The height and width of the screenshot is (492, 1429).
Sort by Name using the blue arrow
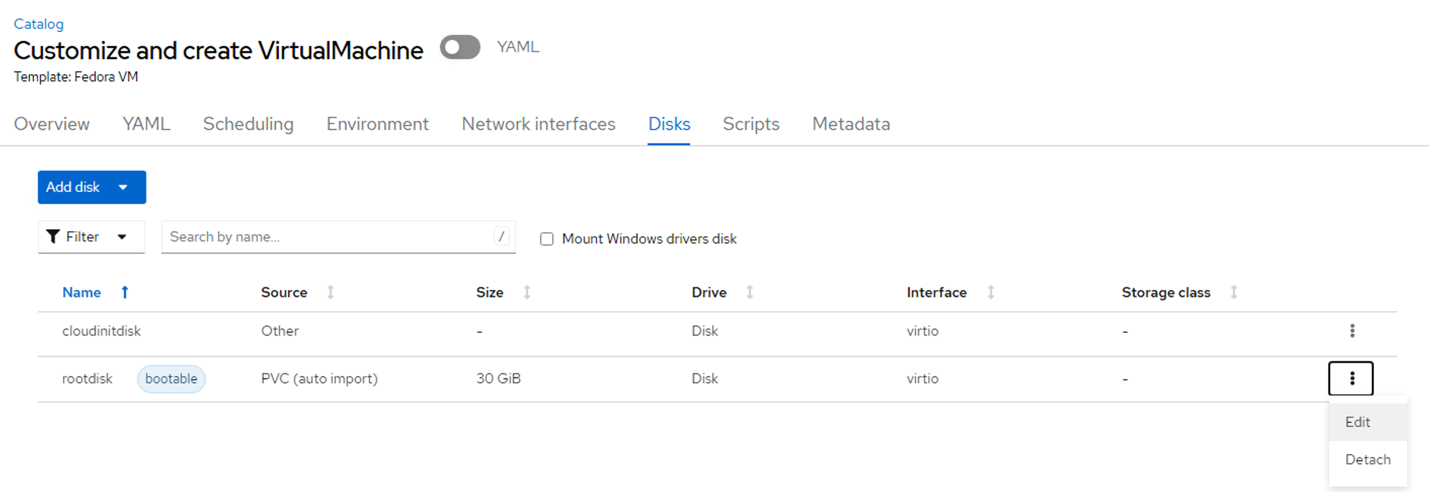pos(125,292)
